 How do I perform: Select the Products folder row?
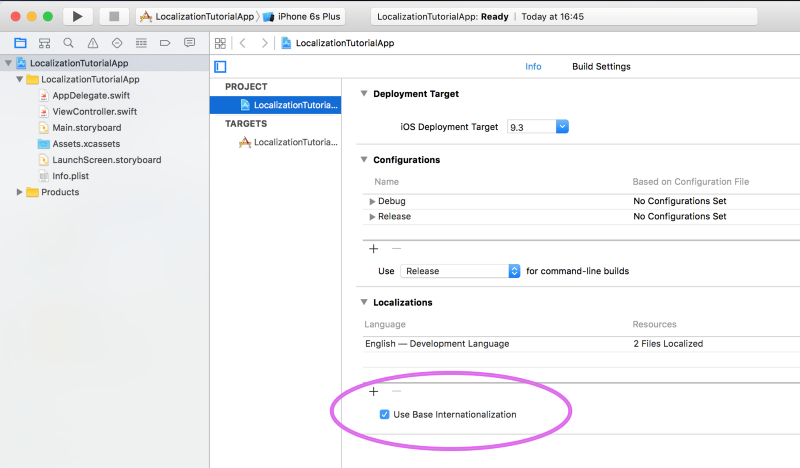(x=105, y=192)
